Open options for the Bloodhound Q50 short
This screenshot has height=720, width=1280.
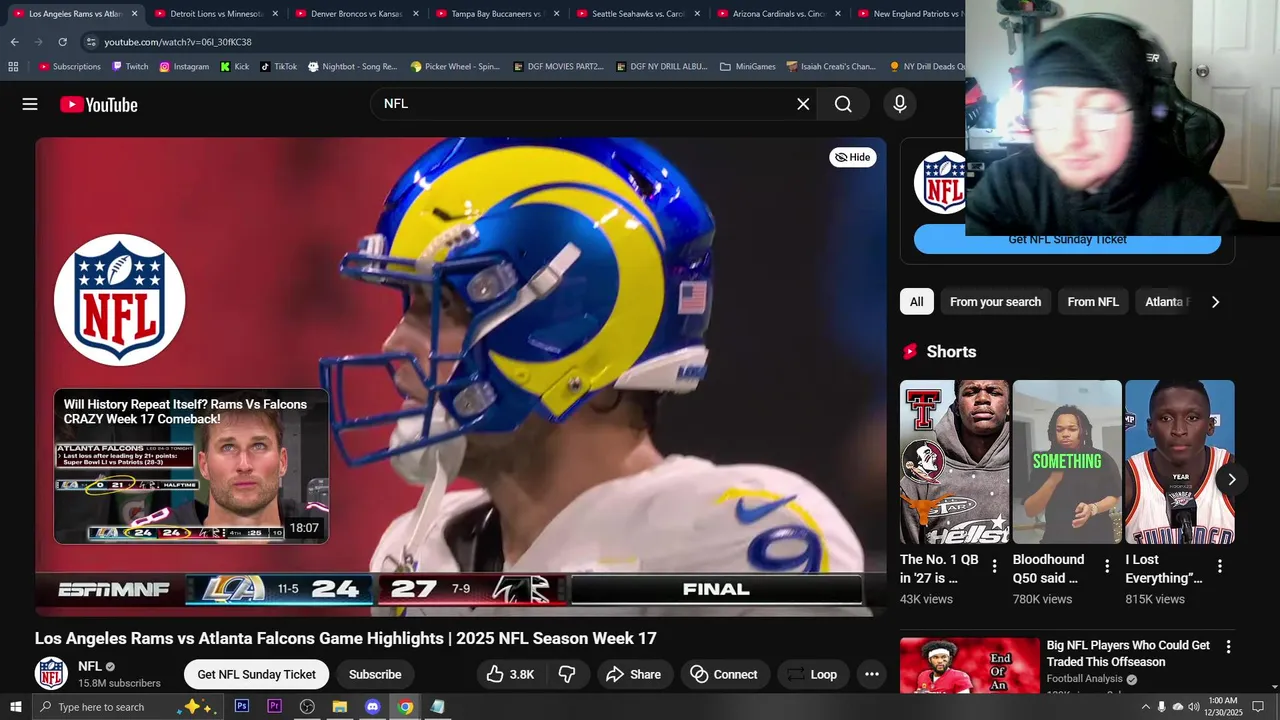click(x=1106, y=566)
